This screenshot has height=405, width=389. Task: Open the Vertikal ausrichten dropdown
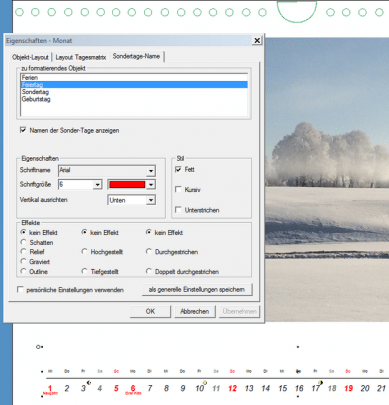151,200
